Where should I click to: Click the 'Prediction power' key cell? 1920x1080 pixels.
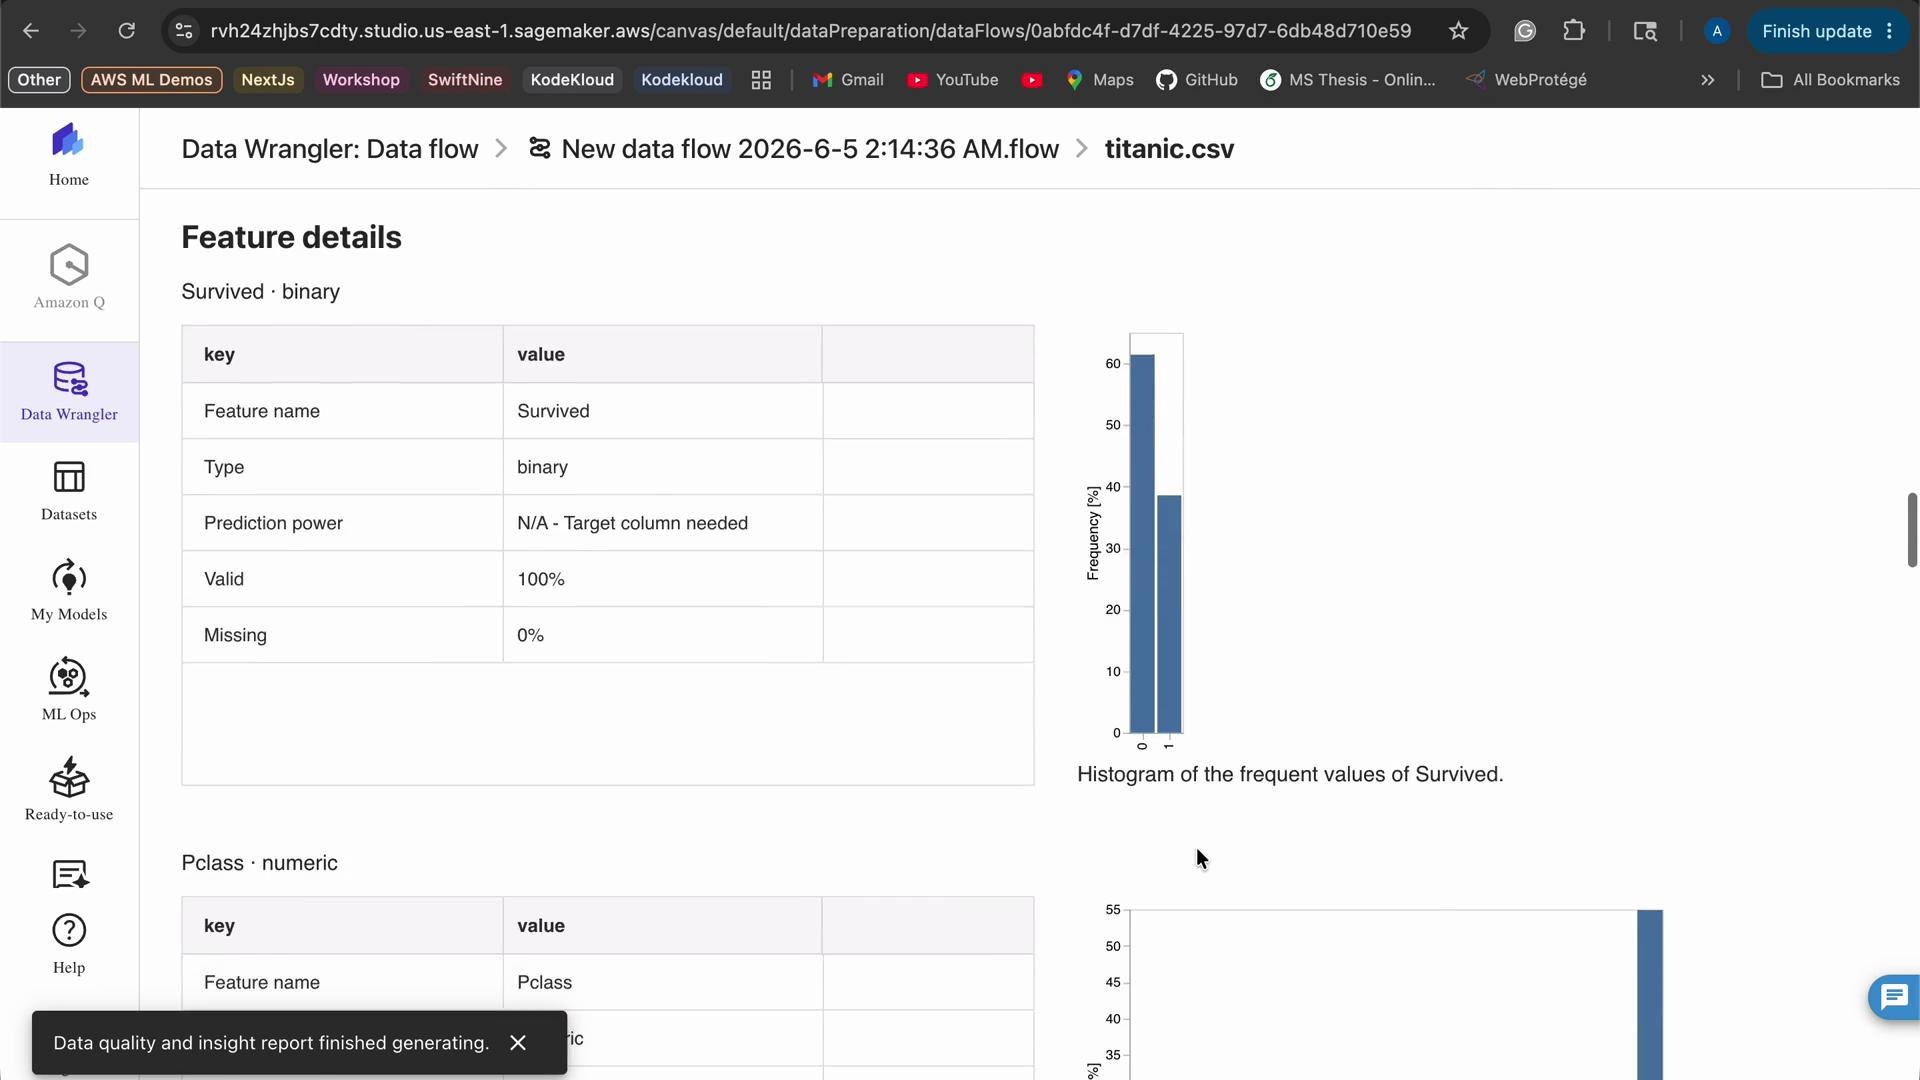pos(342,523)
